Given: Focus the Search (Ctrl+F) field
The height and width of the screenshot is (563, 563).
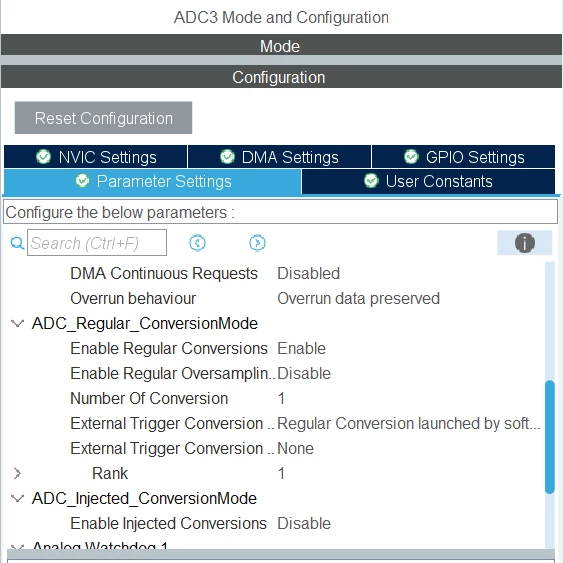Looking at the screenshot, I should [97, 243].
